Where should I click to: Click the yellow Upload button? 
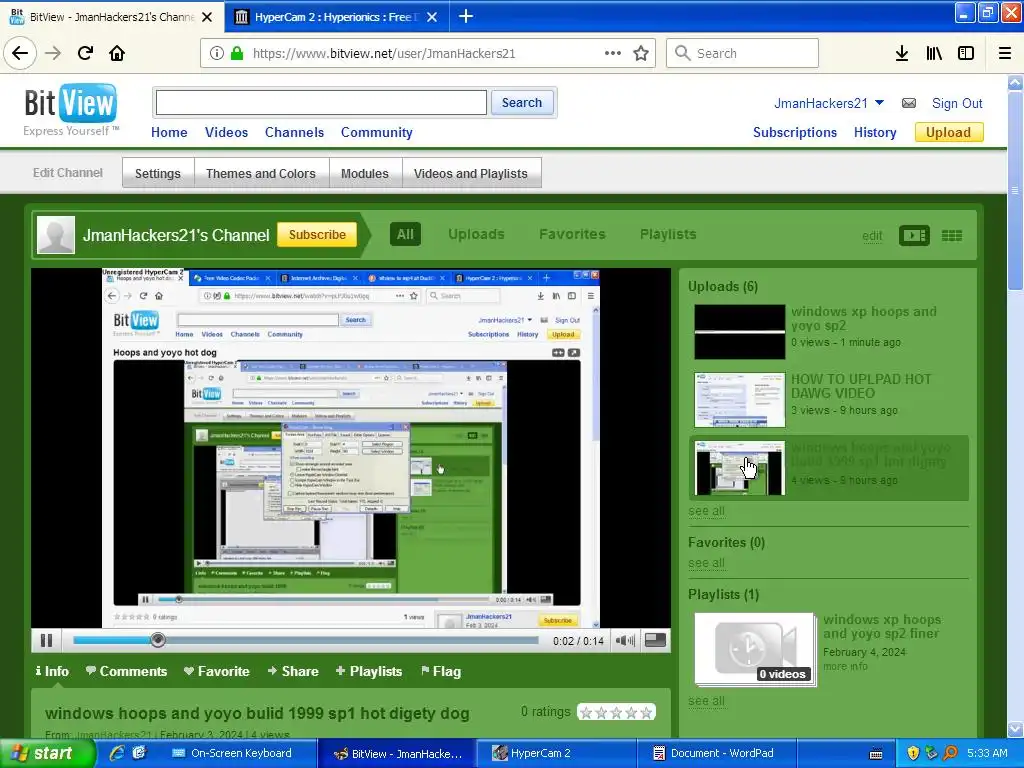pos(948,133)
